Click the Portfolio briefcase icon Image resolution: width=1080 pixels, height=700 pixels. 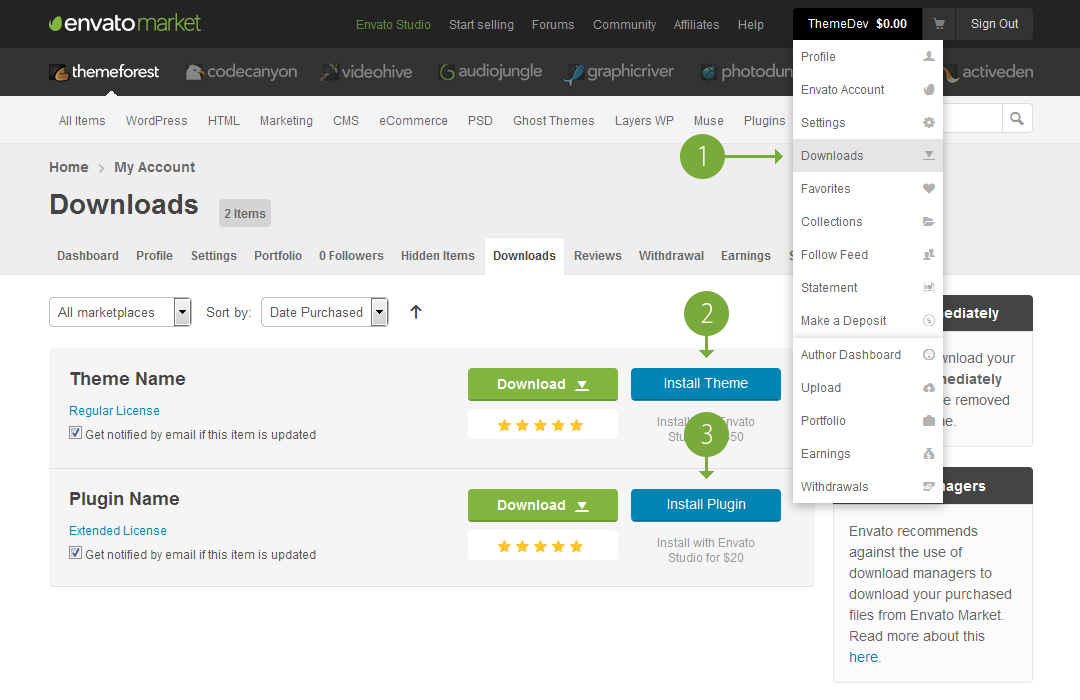(928, 421)
